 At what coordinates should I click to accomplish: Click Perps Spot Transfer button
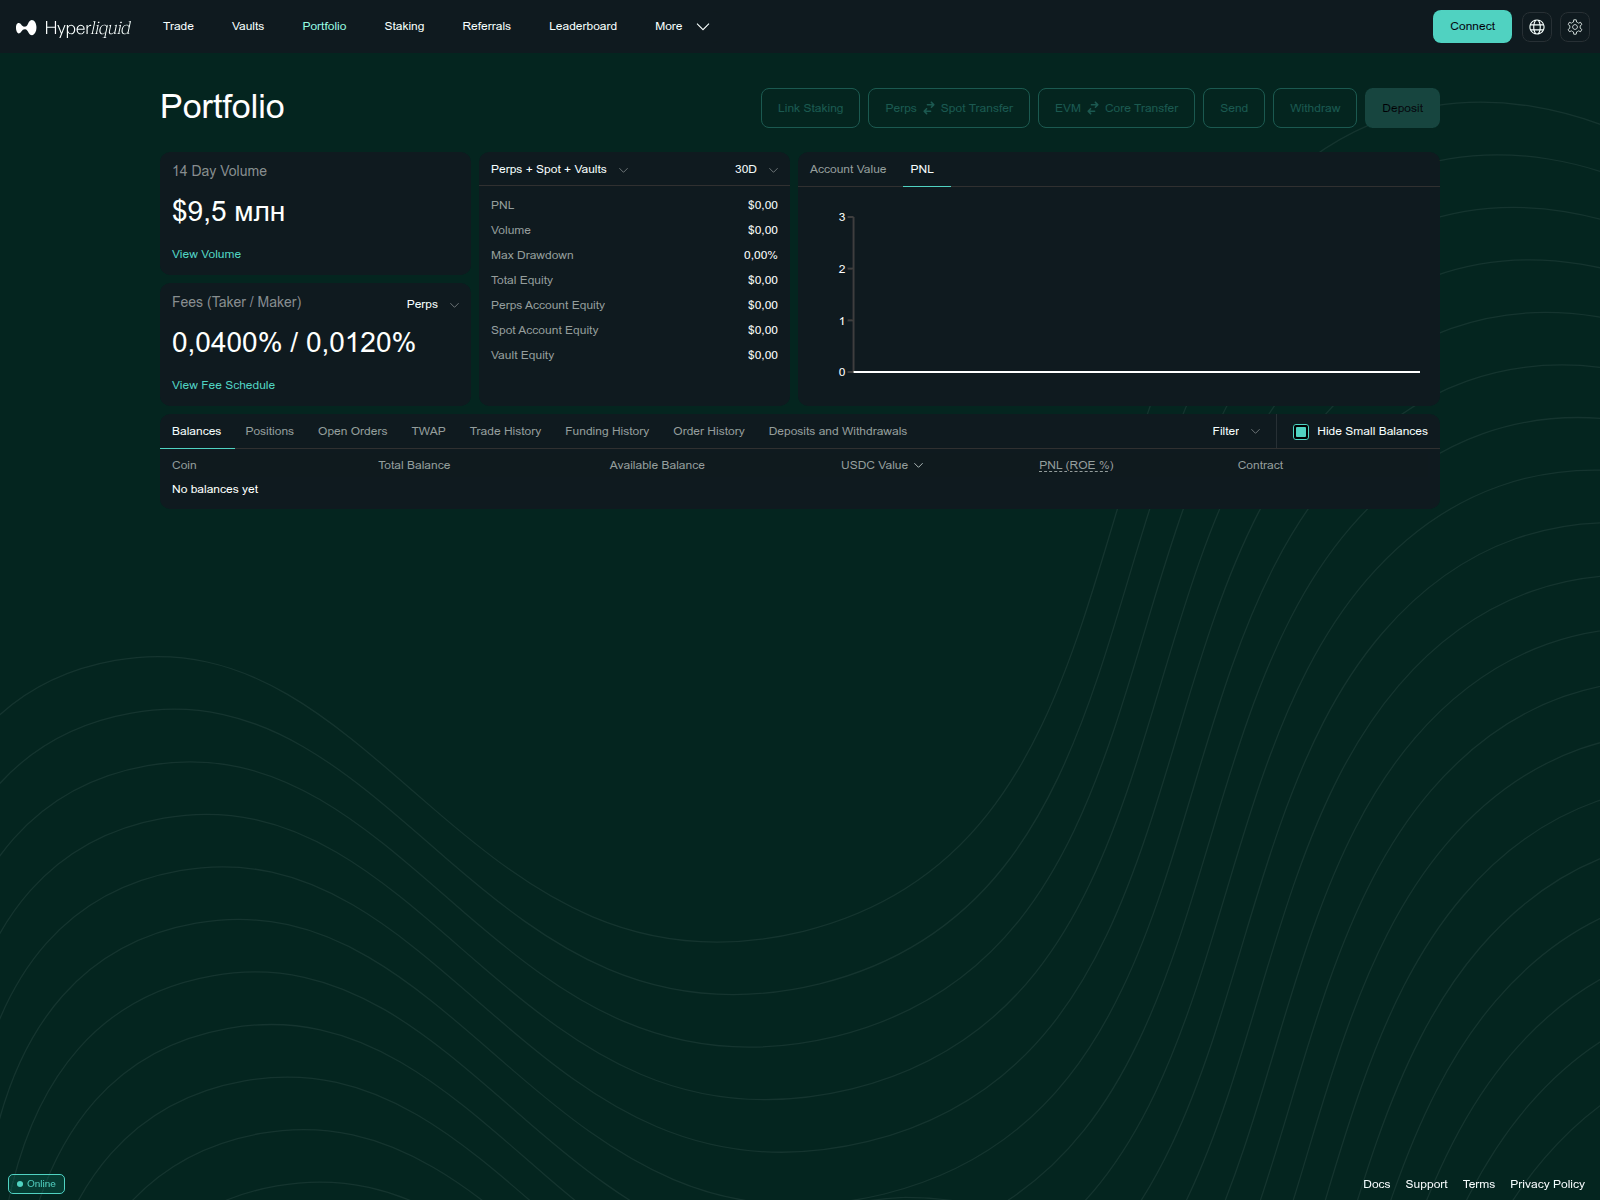pos(949,108)
